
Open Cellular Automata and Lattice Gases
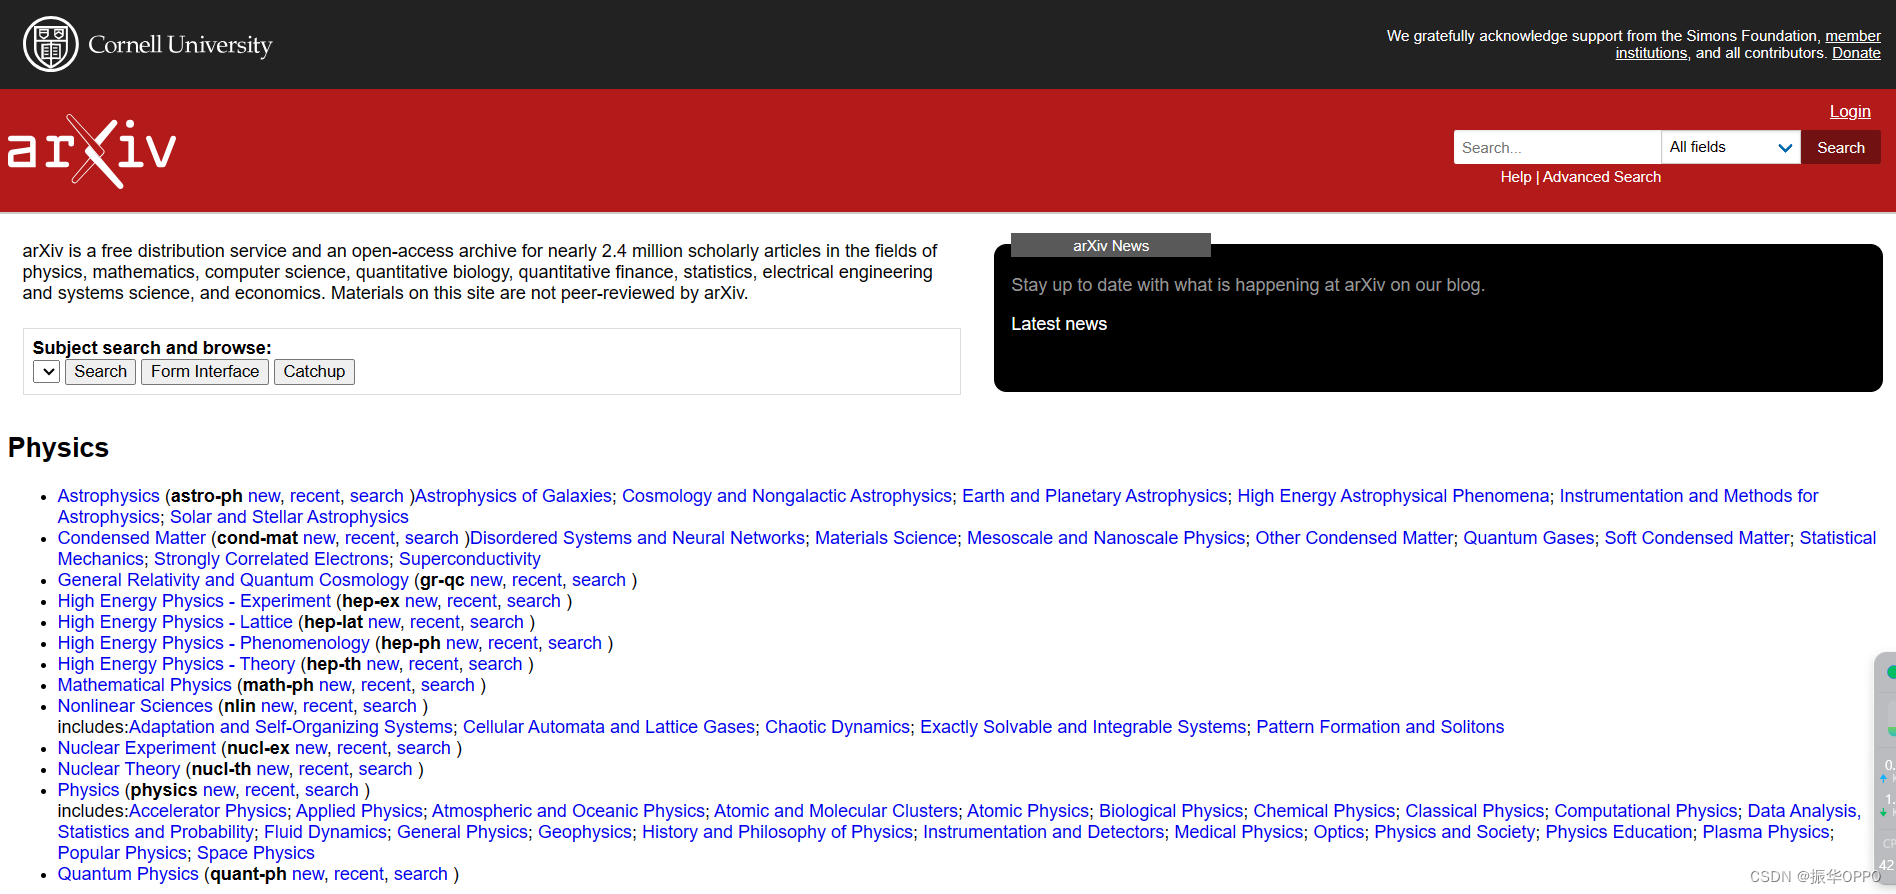[609, 727]
